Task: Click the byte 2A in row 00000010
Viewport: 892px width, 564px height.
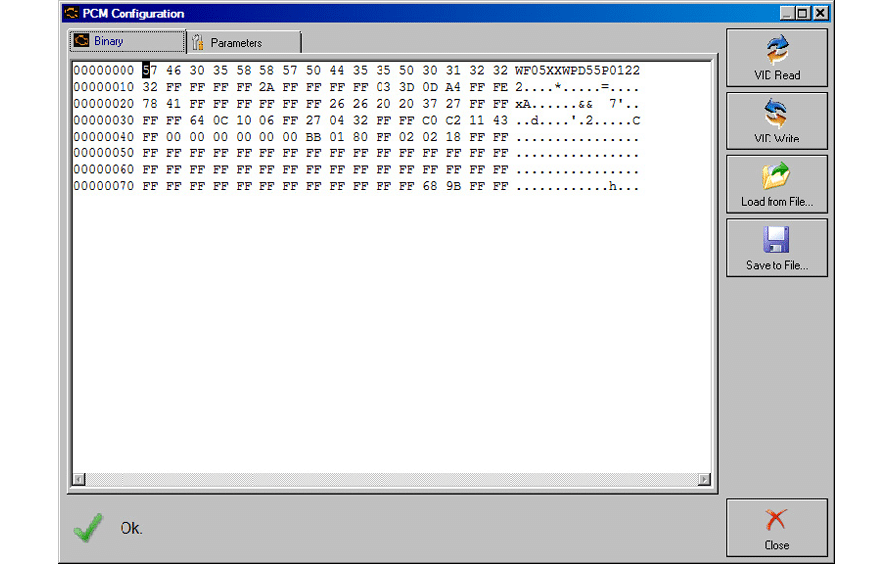Action: point(266,87)
